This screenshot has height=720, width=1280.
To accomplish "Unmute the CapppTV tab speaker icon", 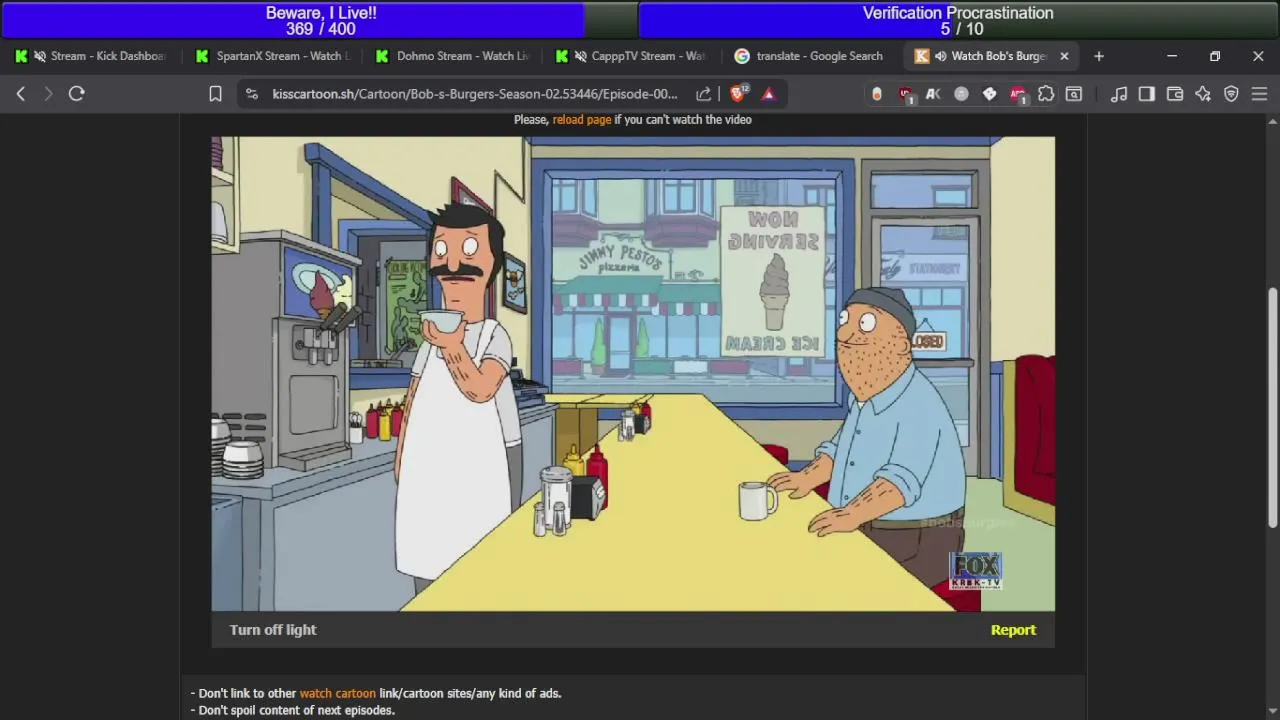I will [x=580, y=56].
